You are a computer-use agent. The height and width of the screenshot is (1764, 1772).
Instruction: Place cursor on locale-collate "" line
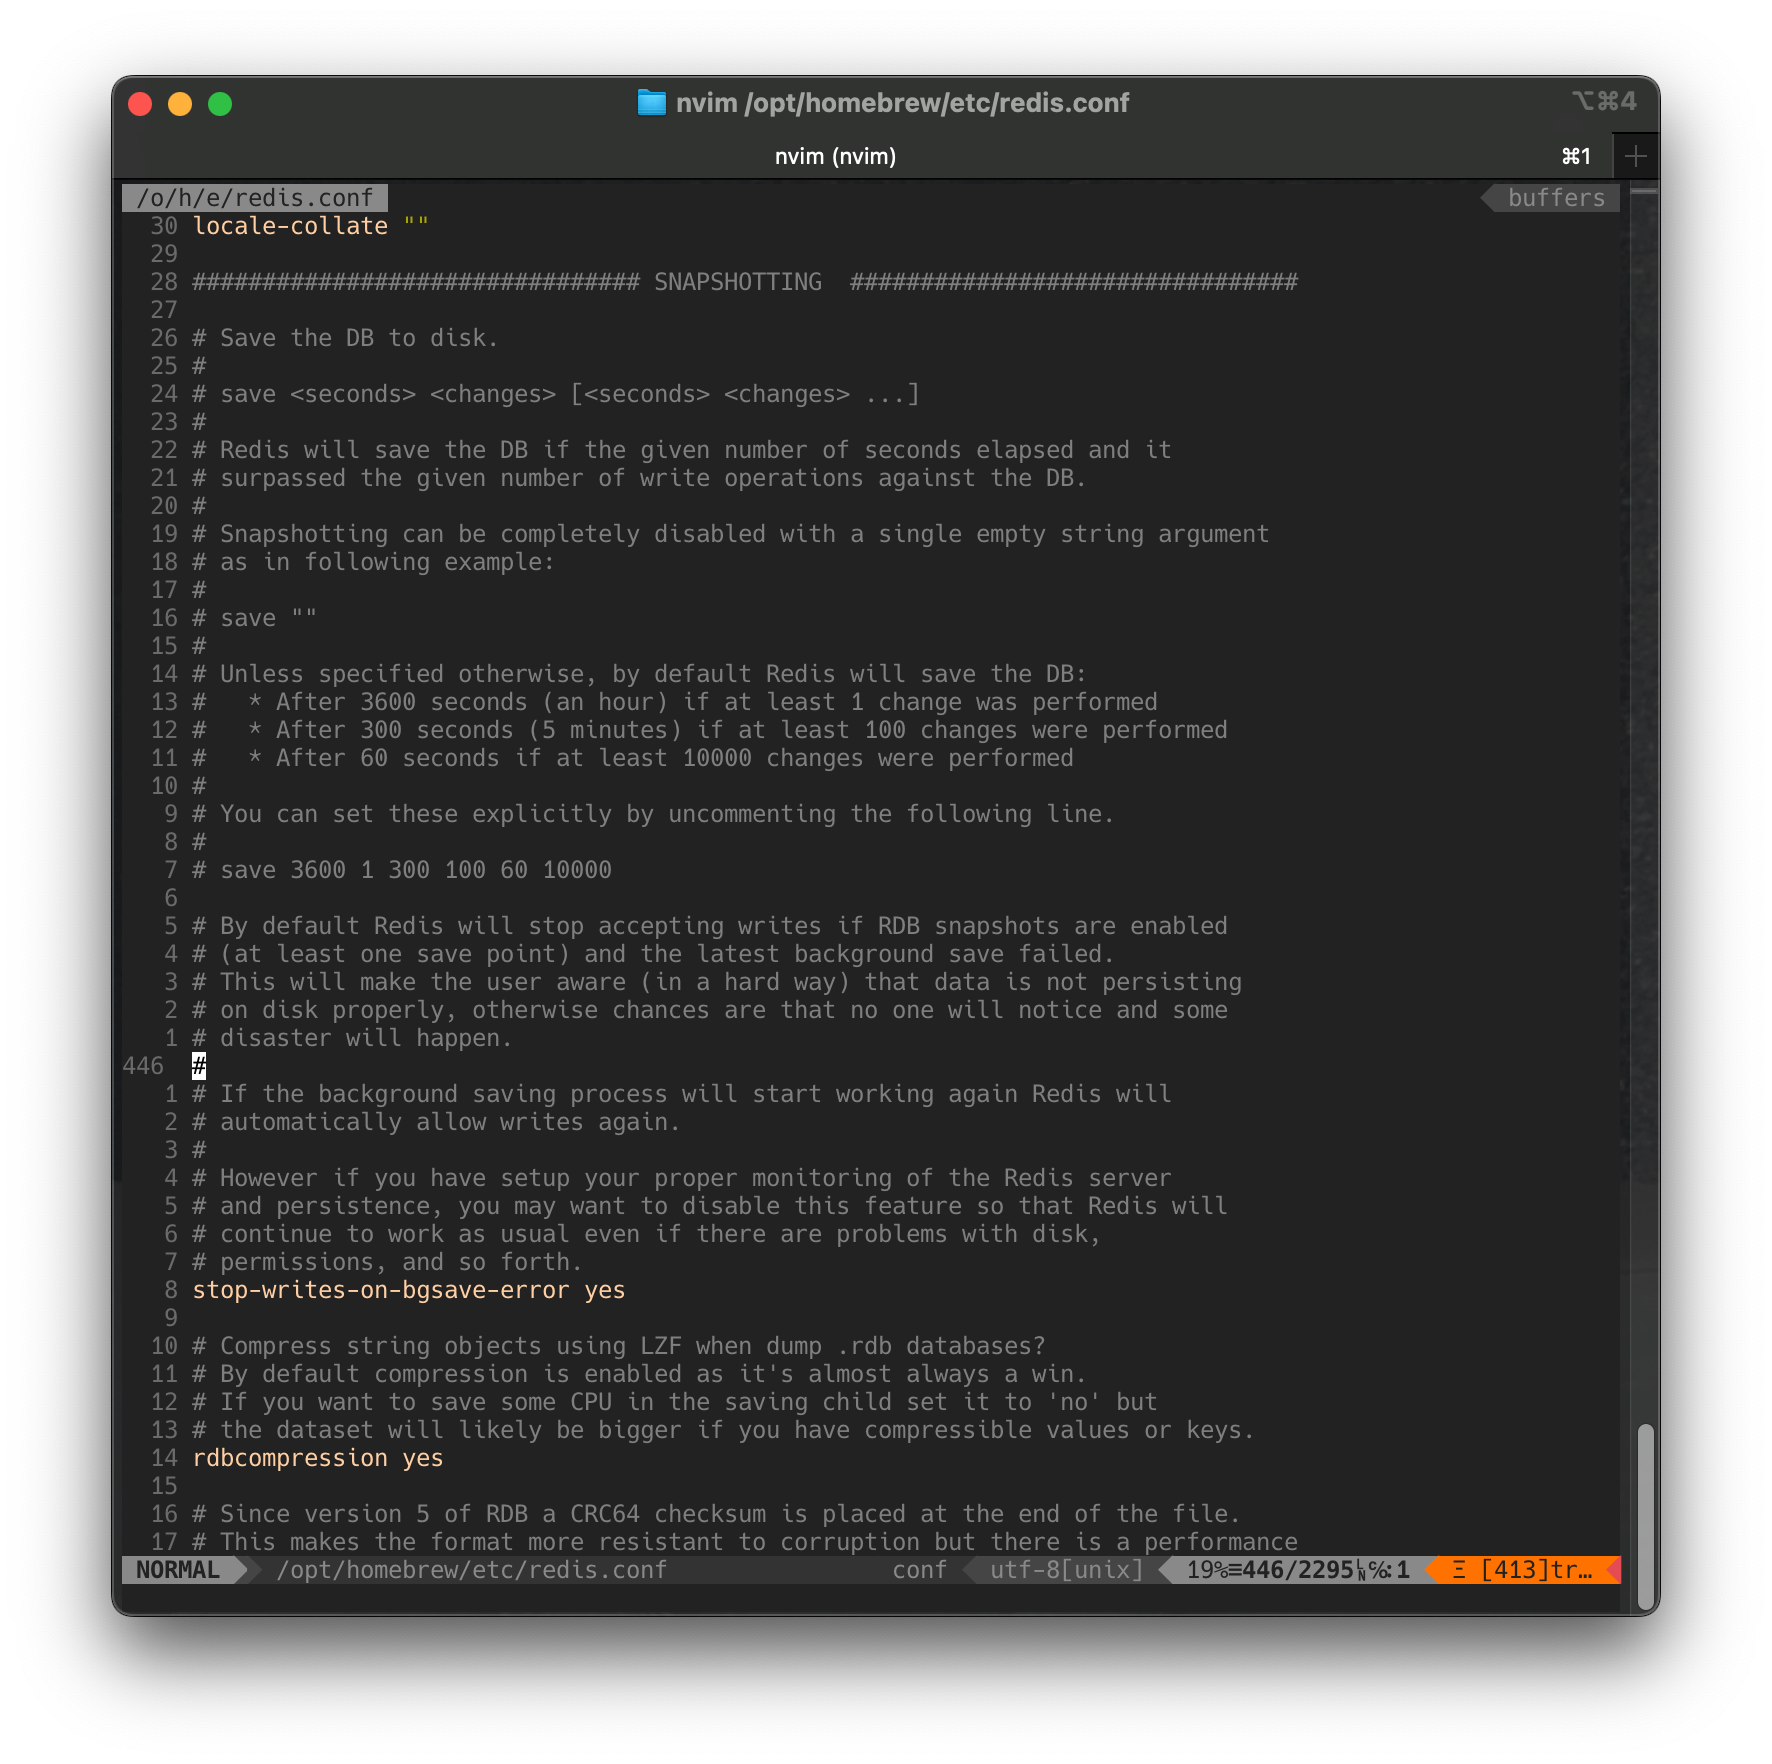coord(310,226)
